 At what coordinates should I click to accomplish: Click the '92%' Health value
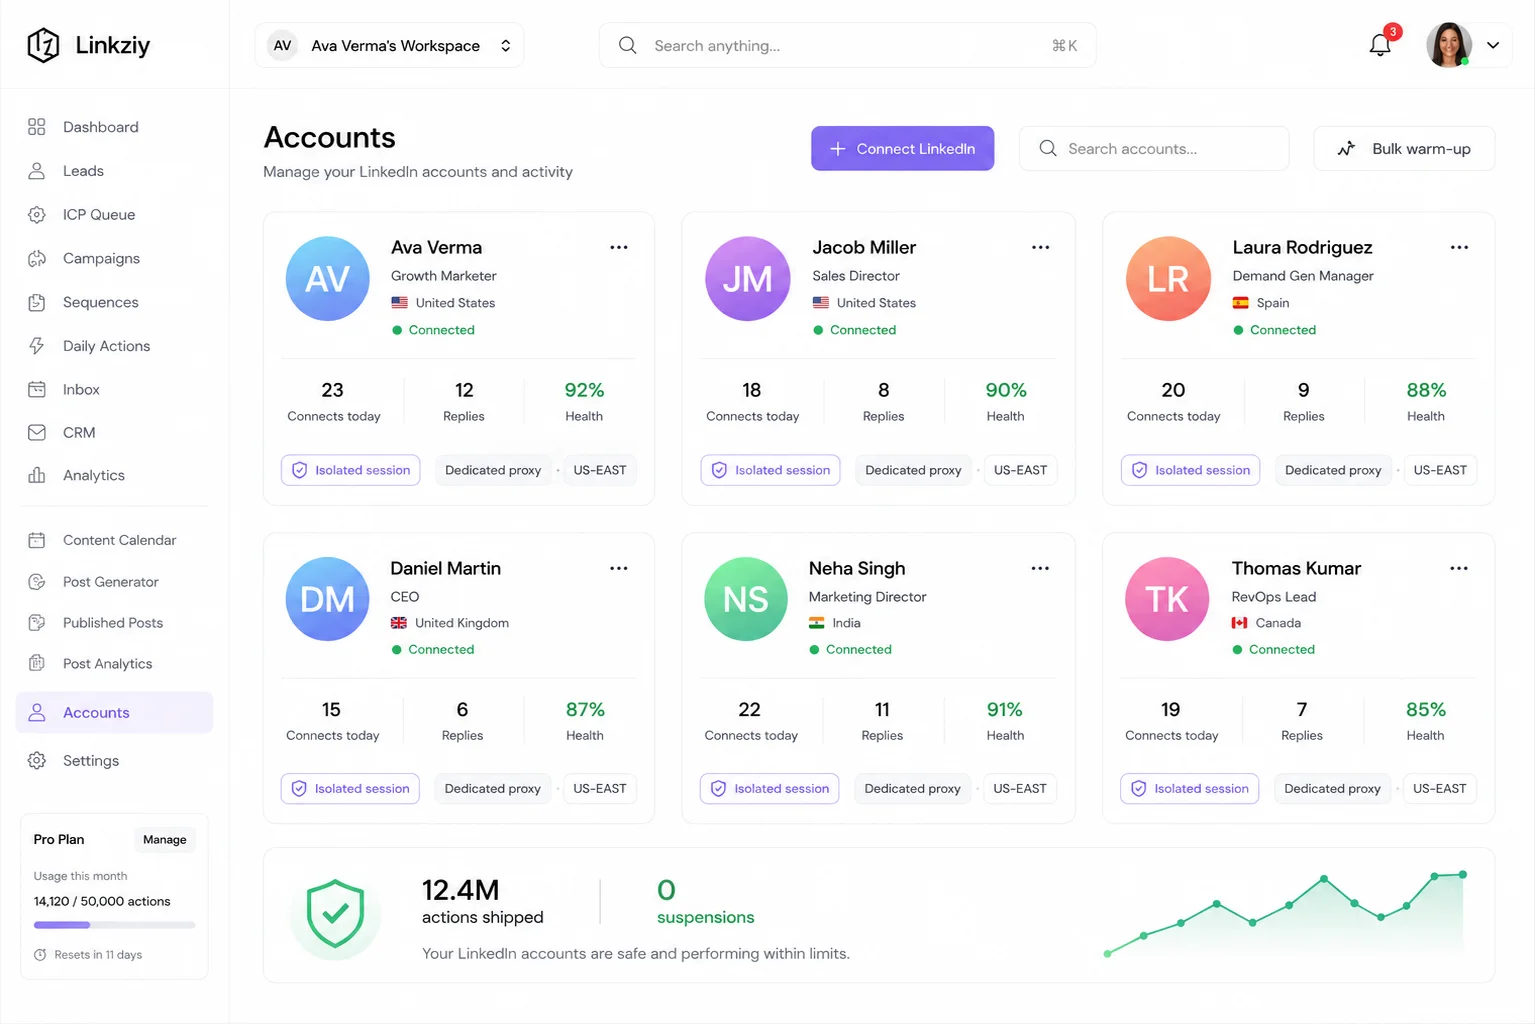point(584,390)
